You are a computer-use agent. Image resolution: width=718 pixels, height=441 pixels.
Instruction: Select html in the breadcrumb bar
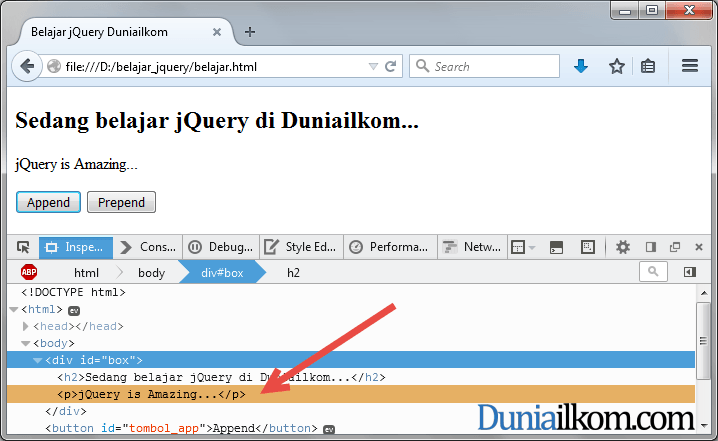pyautogui.click(x=86, y=273)
